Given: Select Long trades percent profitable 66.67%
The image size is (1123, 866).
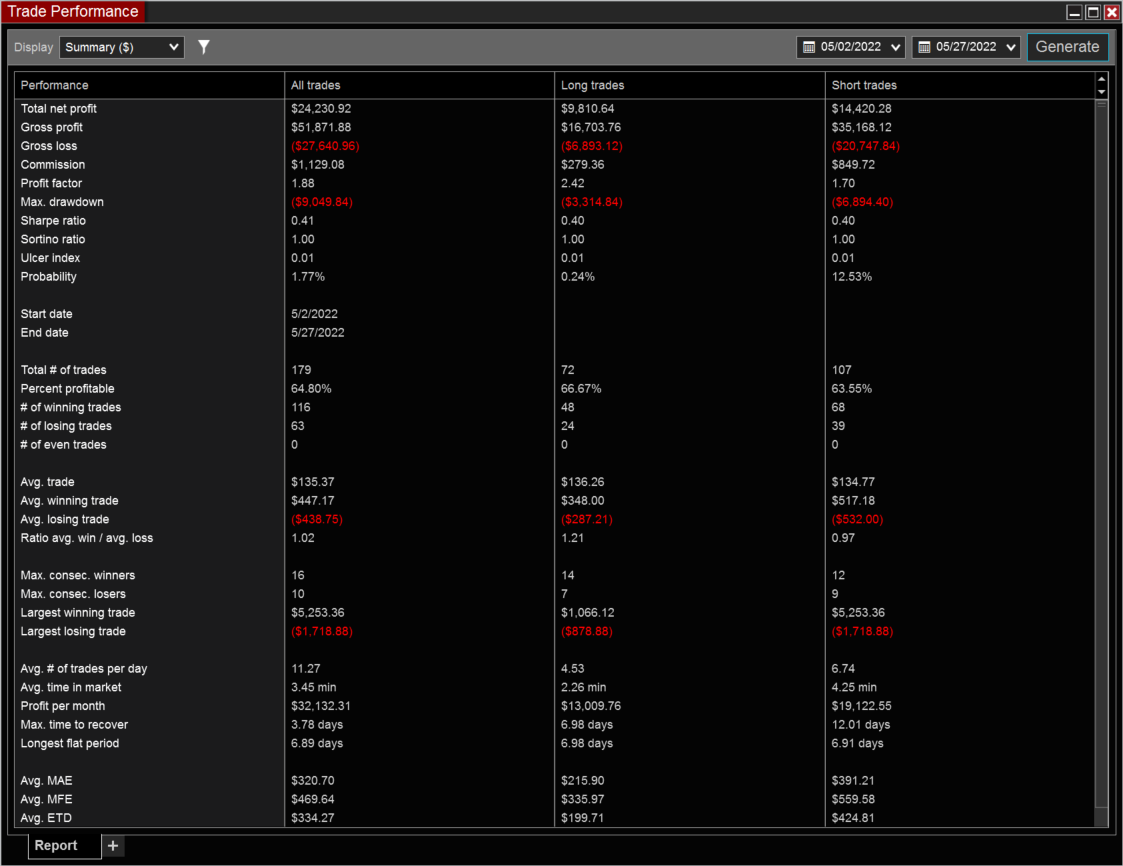Looking at the screenshot, I should coord(581,388).
